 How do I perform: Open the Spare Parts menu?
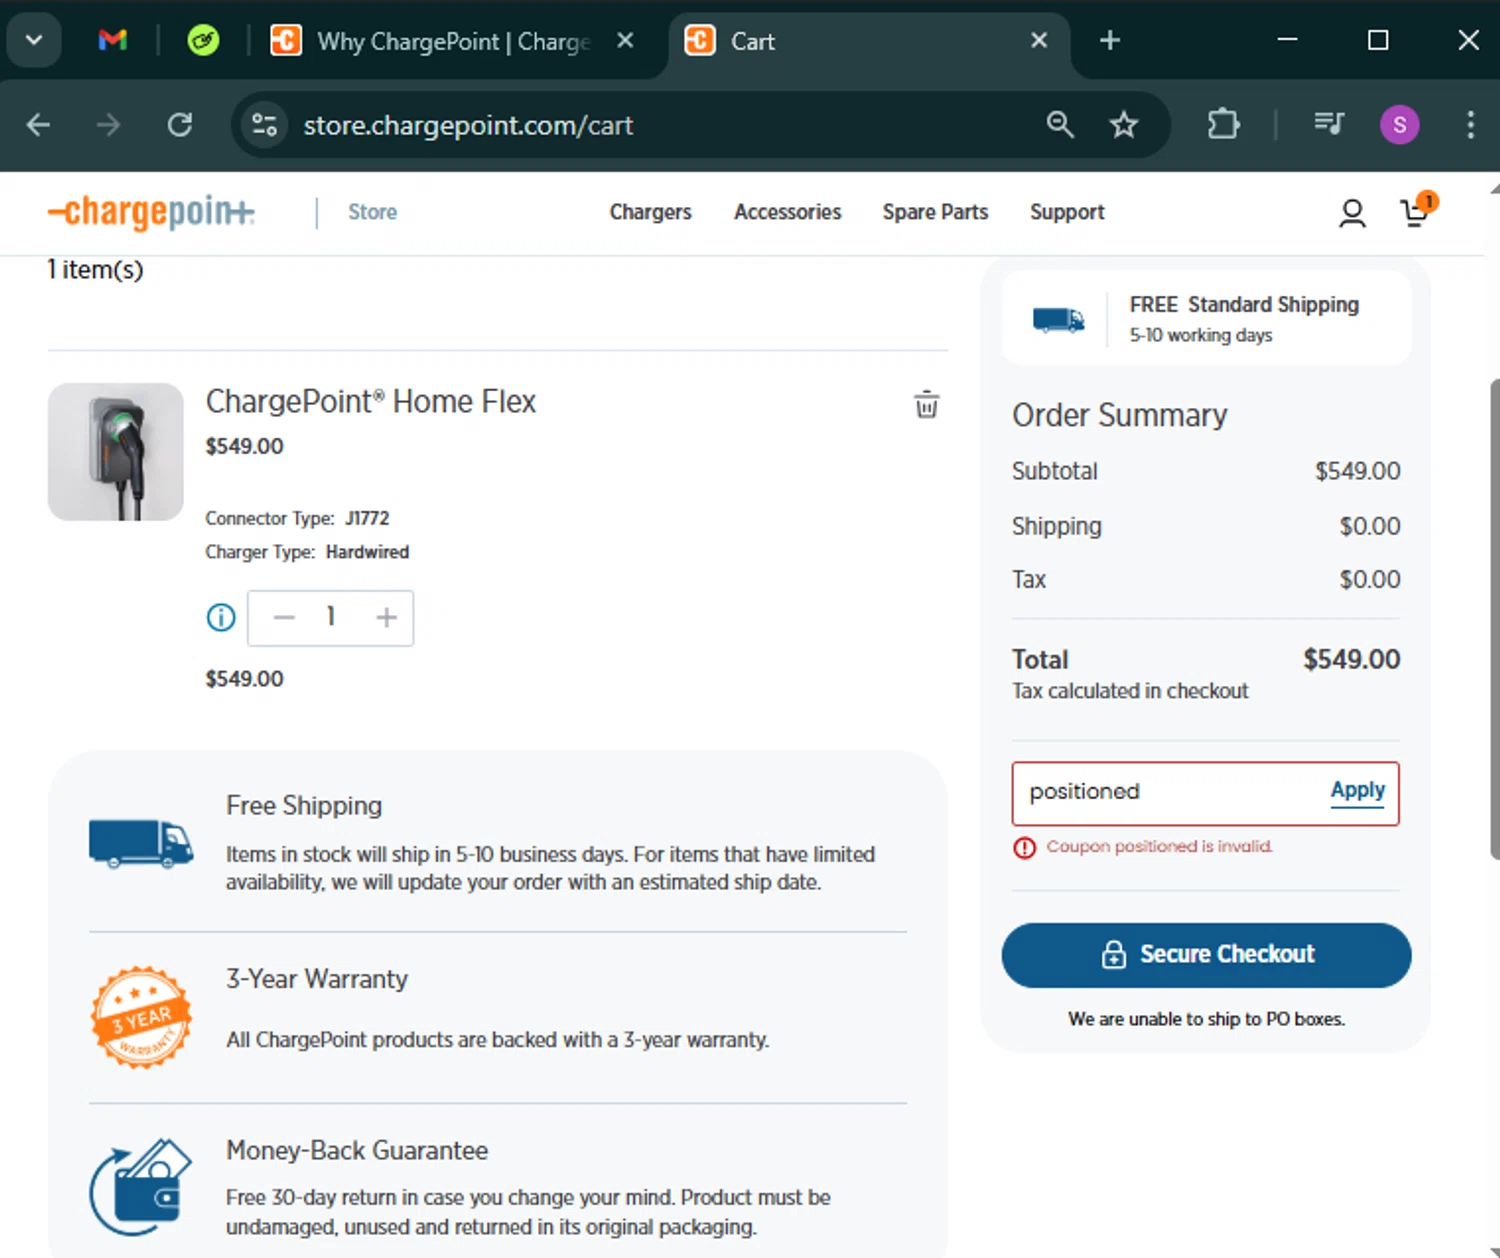(935, 212)
